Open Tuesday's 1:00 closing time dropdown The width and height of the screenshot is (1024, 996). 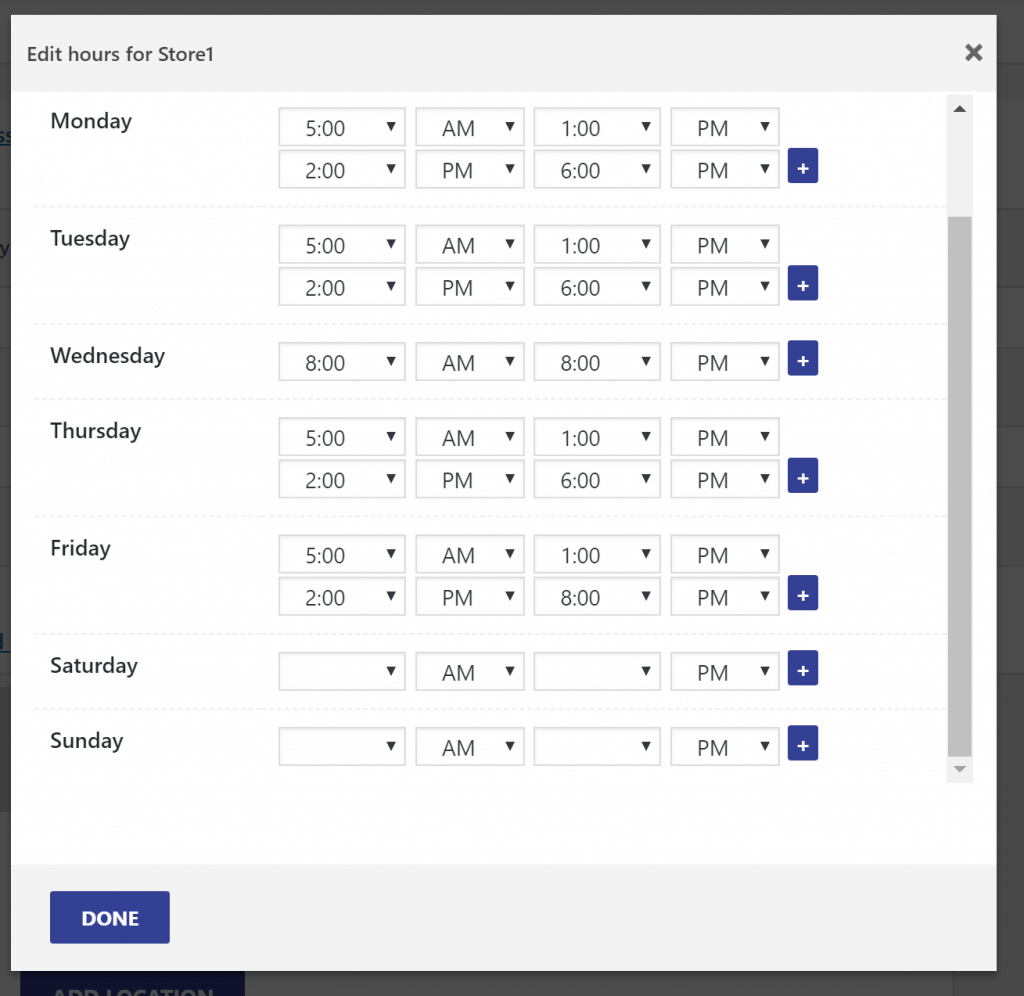tap(597, 244)
